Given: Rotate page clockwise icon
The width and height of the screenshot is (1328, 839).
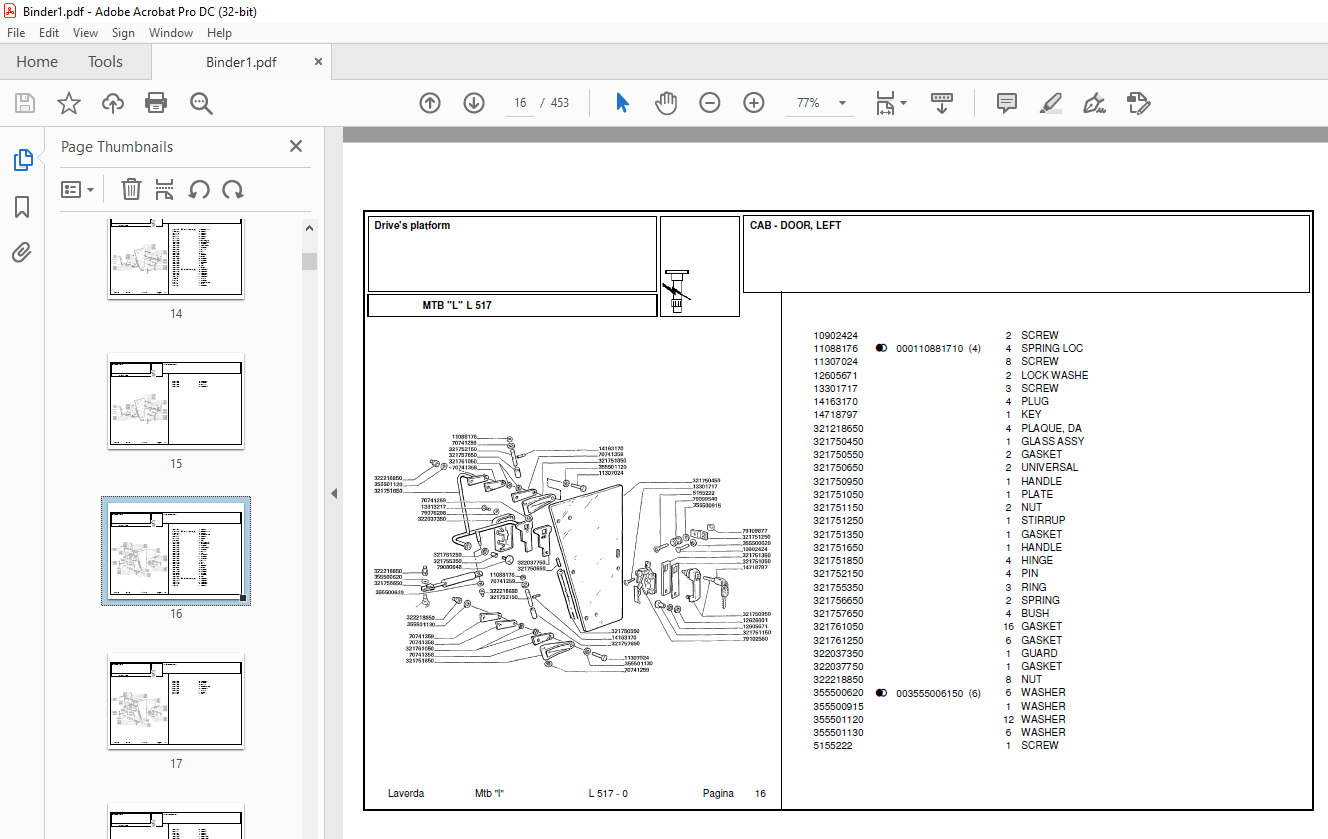Looking at the screenshot, I should click(233, 189).
